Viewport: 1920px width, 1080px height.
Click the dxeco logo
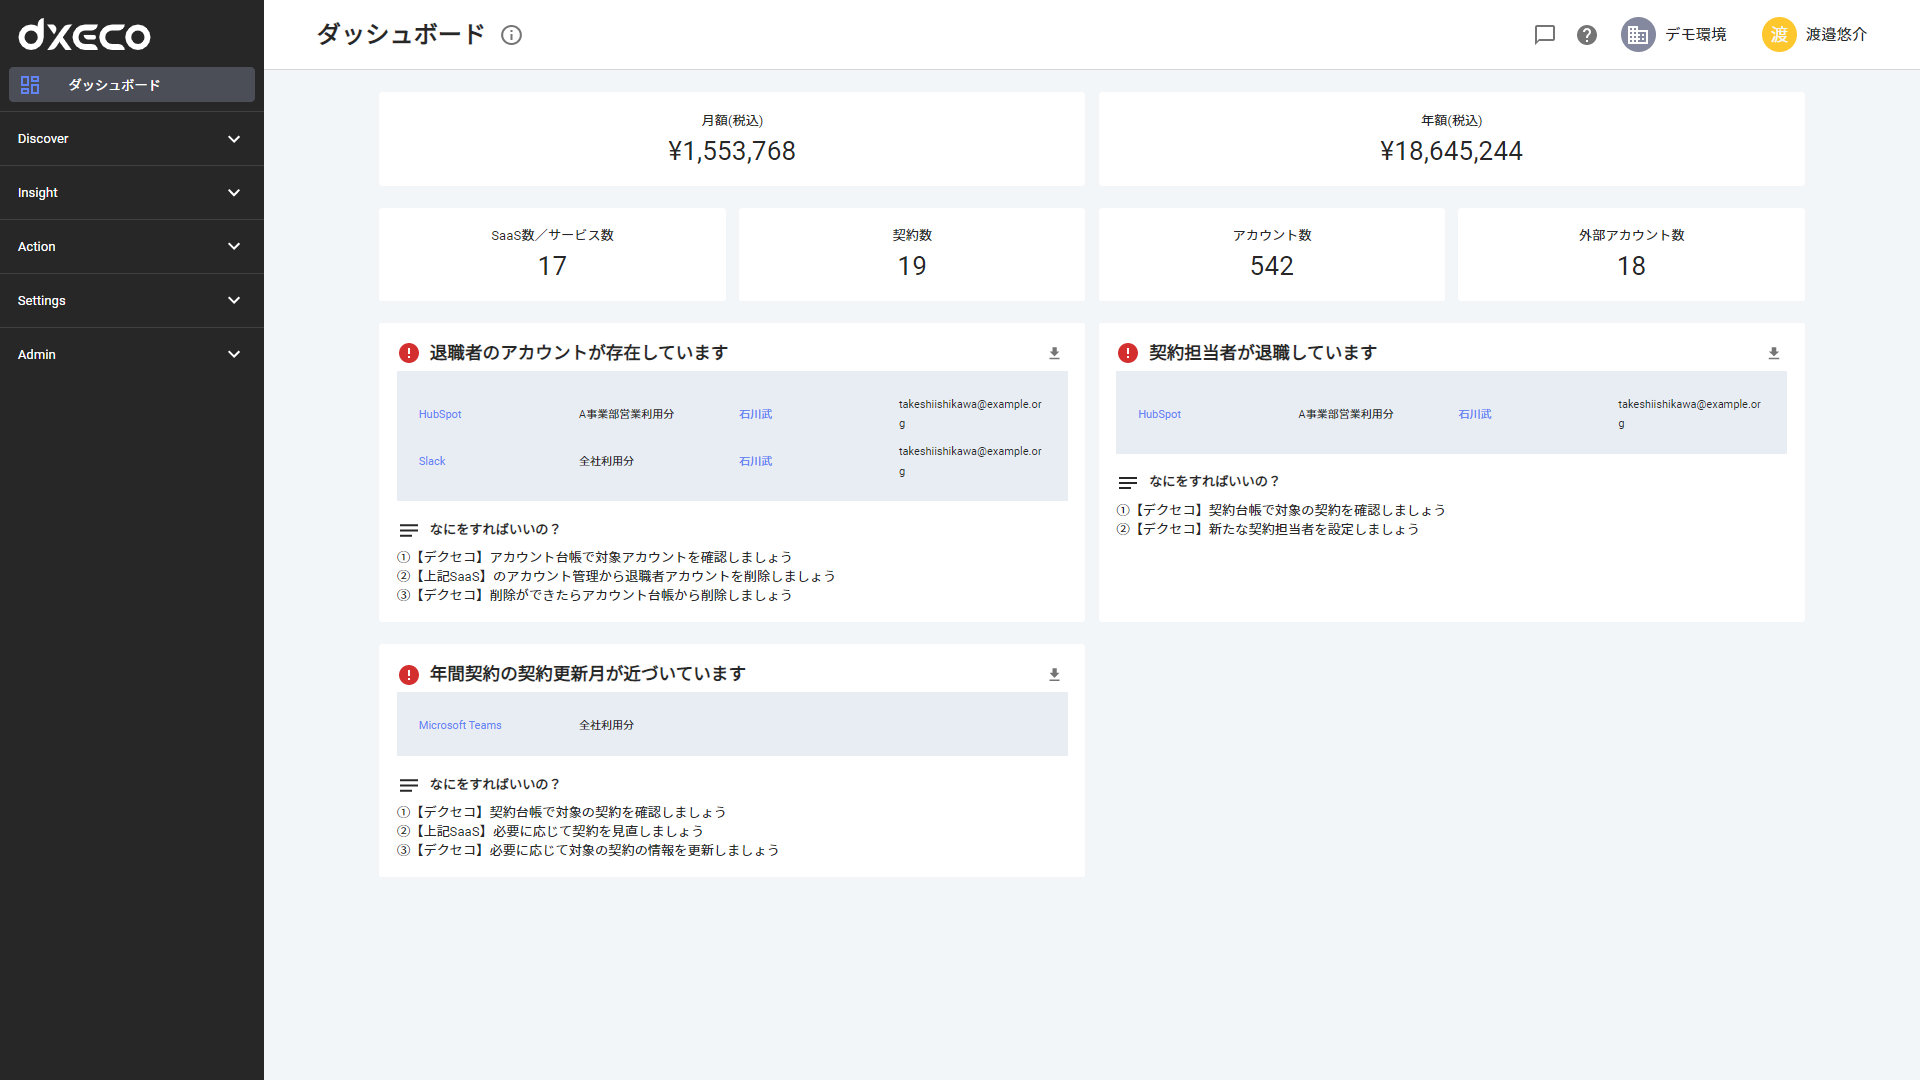[85, 35]
